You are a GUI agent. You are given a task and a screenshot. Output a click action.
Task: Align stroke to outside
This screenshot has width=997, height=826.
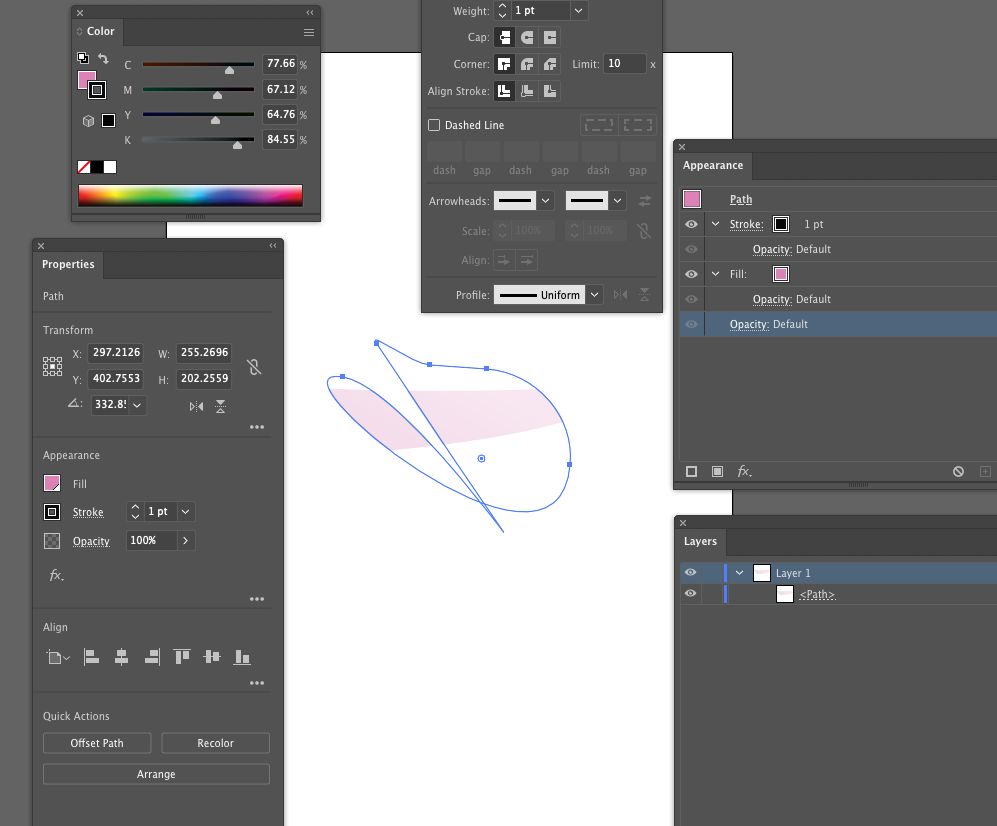(x=550, y=91)
